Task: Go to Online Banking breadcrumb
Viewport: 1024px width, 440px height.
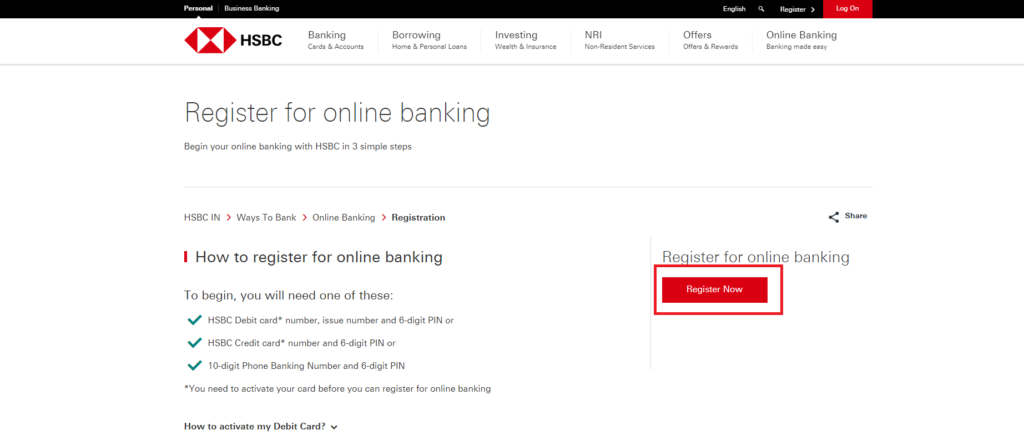Action: click(x=344, y=217)
